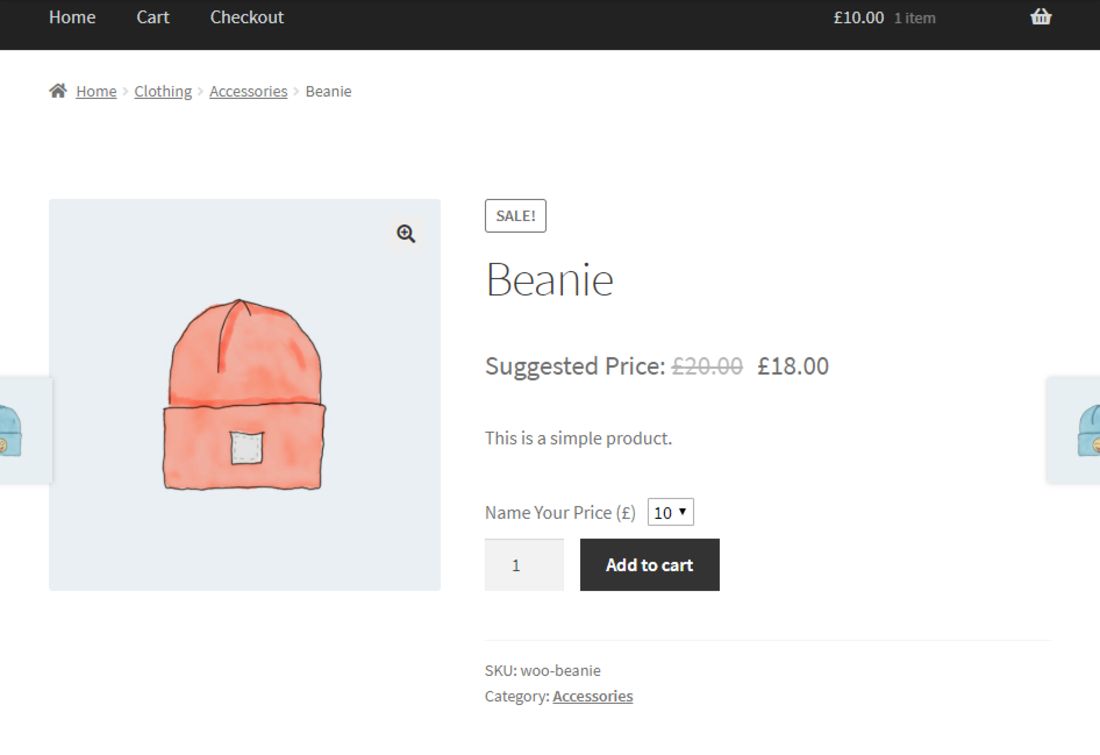Navigate to Clothing breadcrumb link
The width and height of the screenshot is (1100, 755).
click(x=163, y=91)
